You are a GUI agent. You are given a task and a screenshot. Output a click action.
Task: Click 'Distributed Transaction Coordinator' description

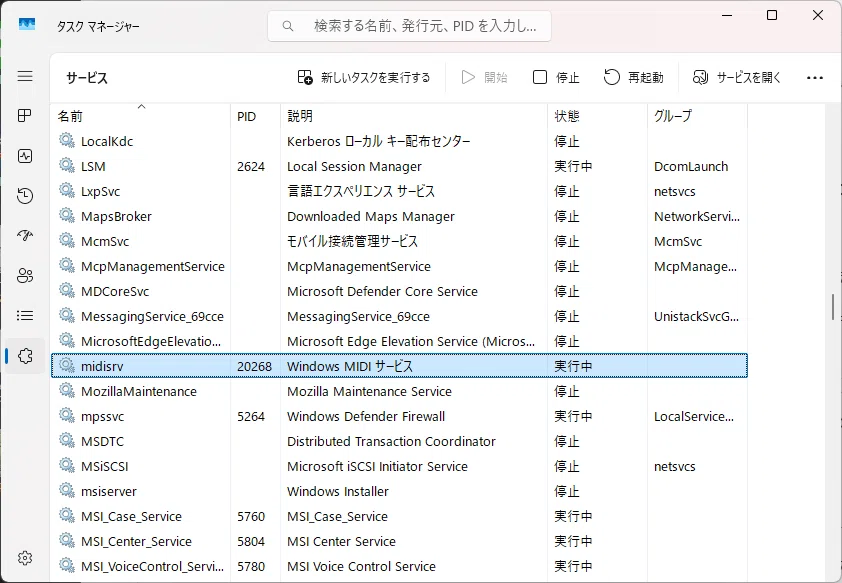click(391, 441)
